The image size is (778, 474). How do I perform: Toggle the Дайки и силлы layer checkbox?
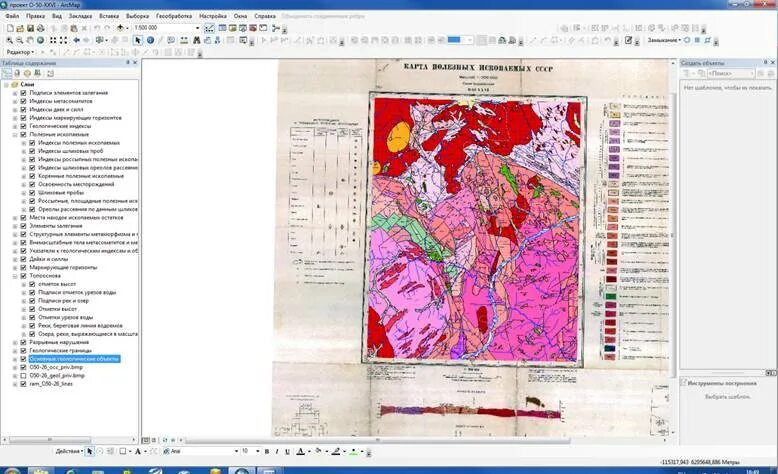tap(23, 259)
